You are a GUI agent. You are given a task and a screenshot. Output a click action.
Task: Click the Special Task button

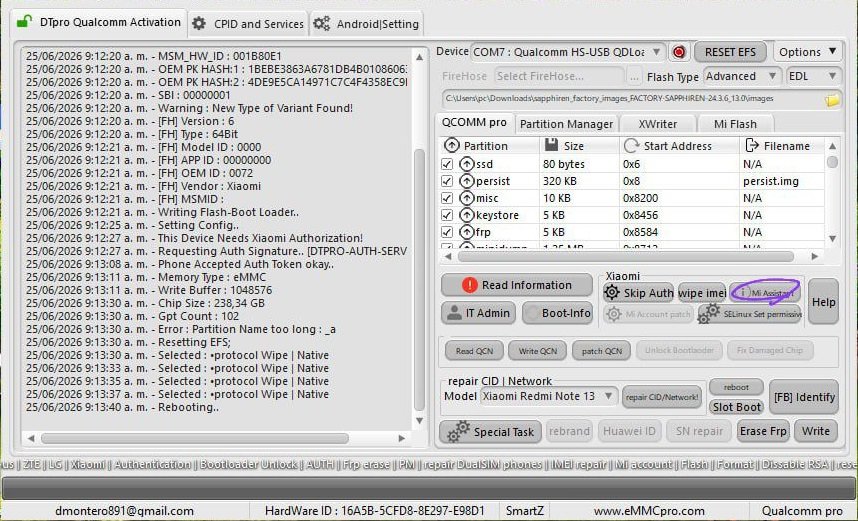[490, 431]
